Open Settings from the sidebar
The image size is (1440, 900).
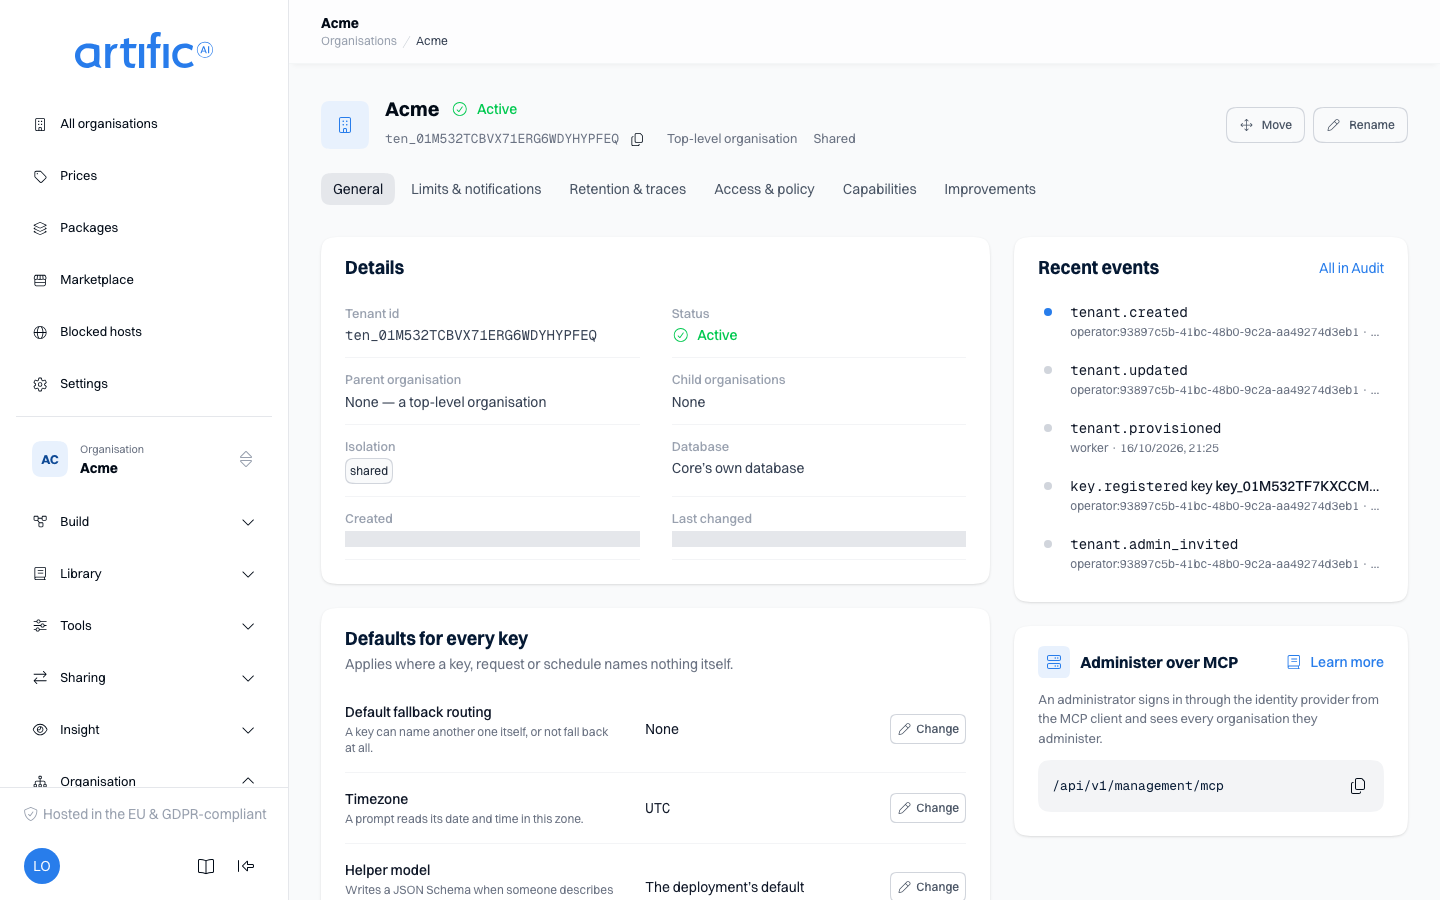pyautogui.click(x=144, y=384)
